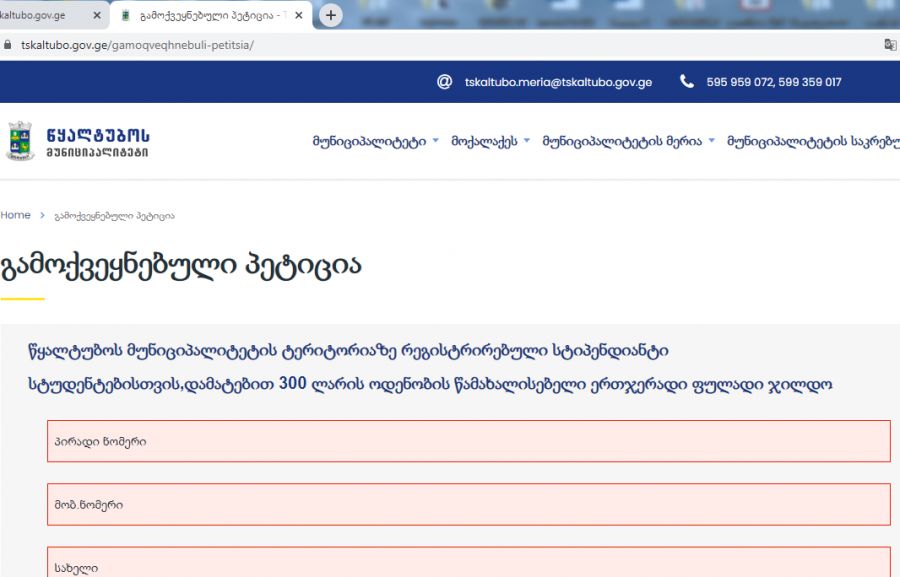Image resolution: width=900 pixels, height=577 pixels.
Task: Click the Google Translate icon in the address bar
Action: tap(890, 45)
